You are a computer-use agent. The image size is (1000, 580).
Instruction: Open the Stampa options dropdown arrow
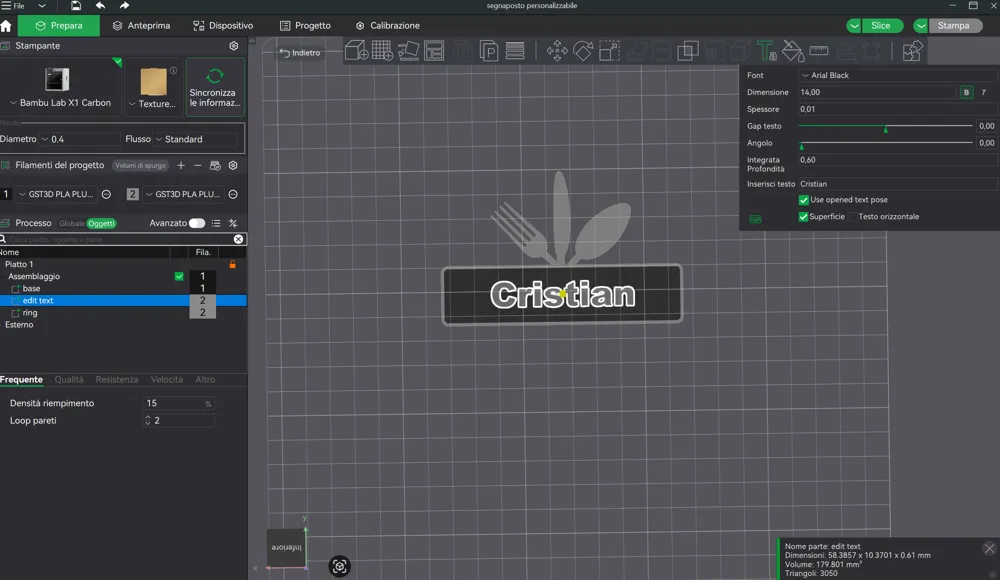(x=921, y=26)
